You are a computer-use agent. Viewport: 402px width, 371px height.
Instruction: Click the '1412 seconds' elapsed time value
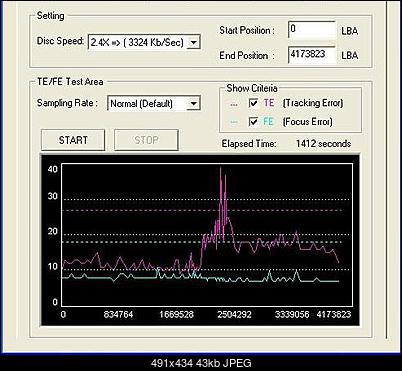point(323,144)
